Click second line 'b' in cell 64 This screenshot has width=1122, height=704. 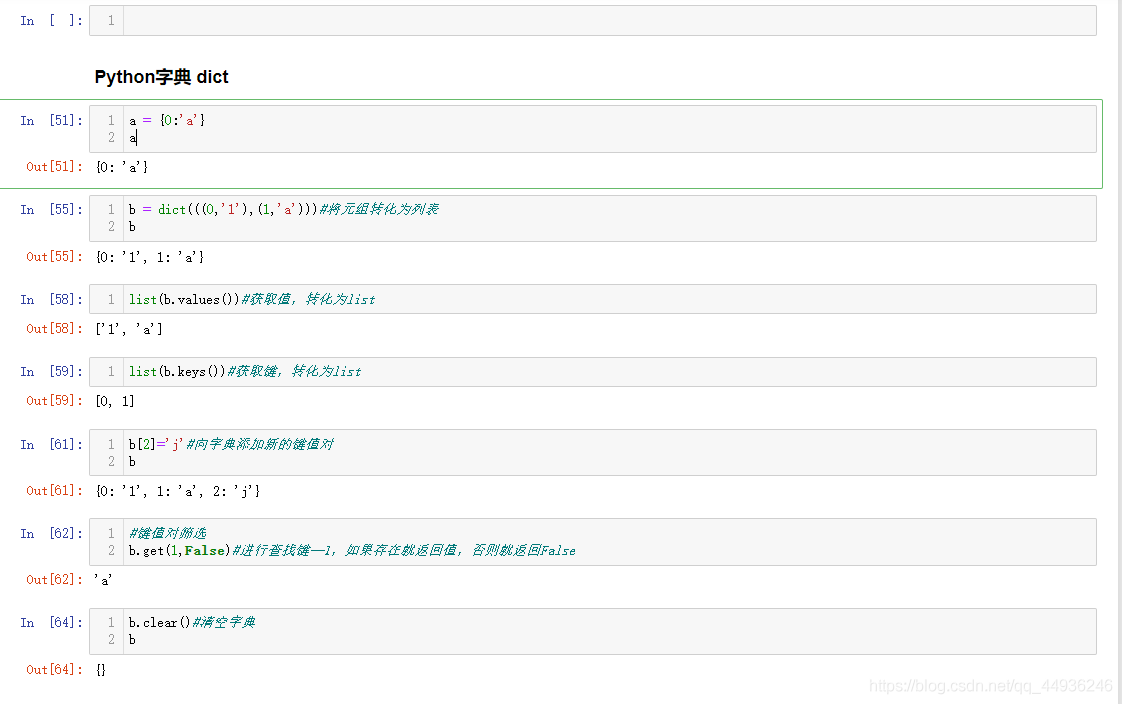pyautogui.click(x=132, y=640)
